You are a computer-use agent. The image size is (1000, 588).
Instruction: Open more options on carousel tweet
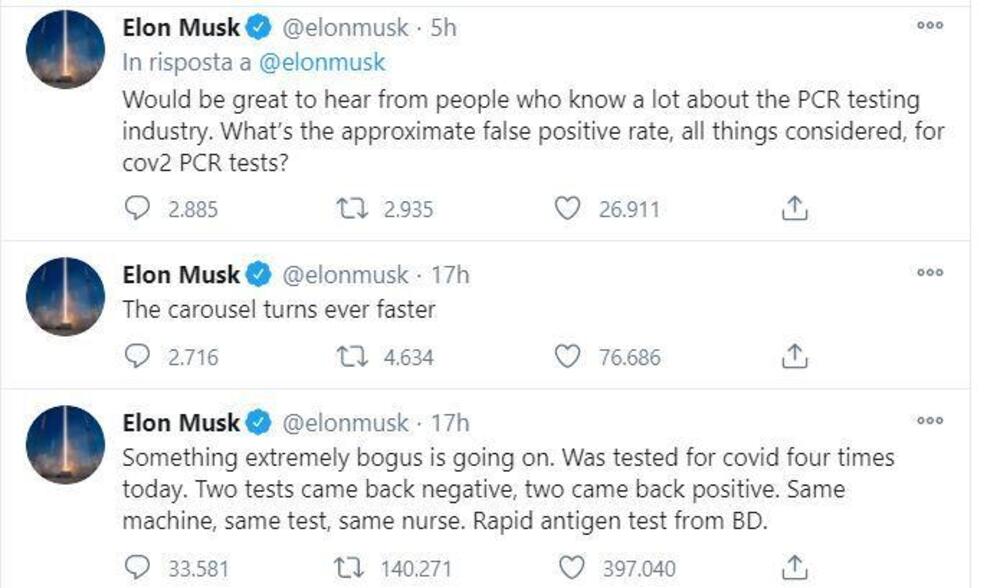[930, 272]
